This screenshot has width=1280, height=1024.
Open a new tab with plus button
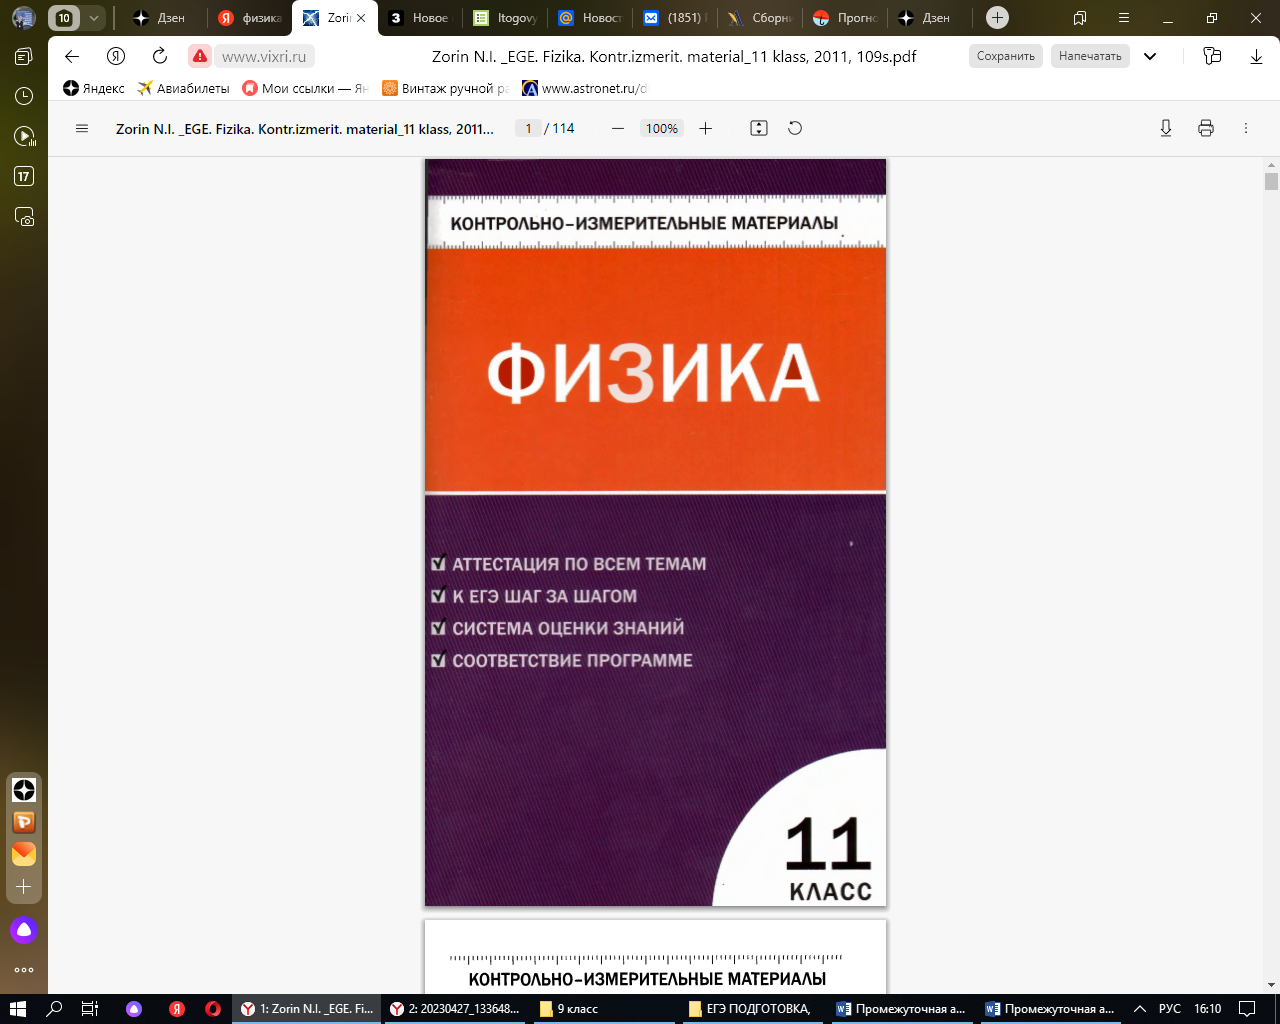(997, 17)
